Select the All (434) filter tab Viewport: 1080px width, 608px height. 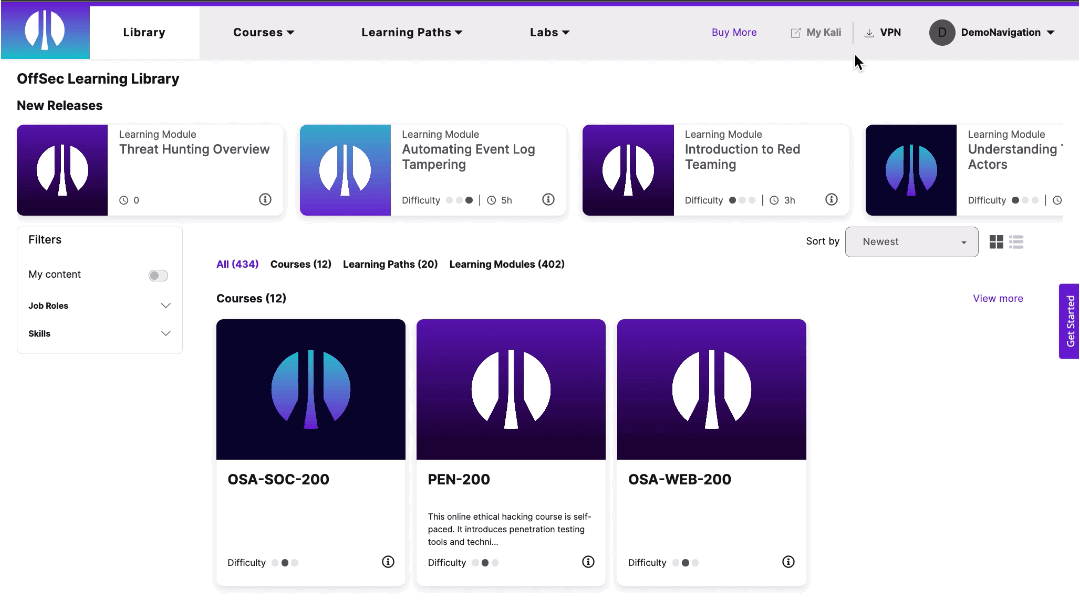(237, 264)
